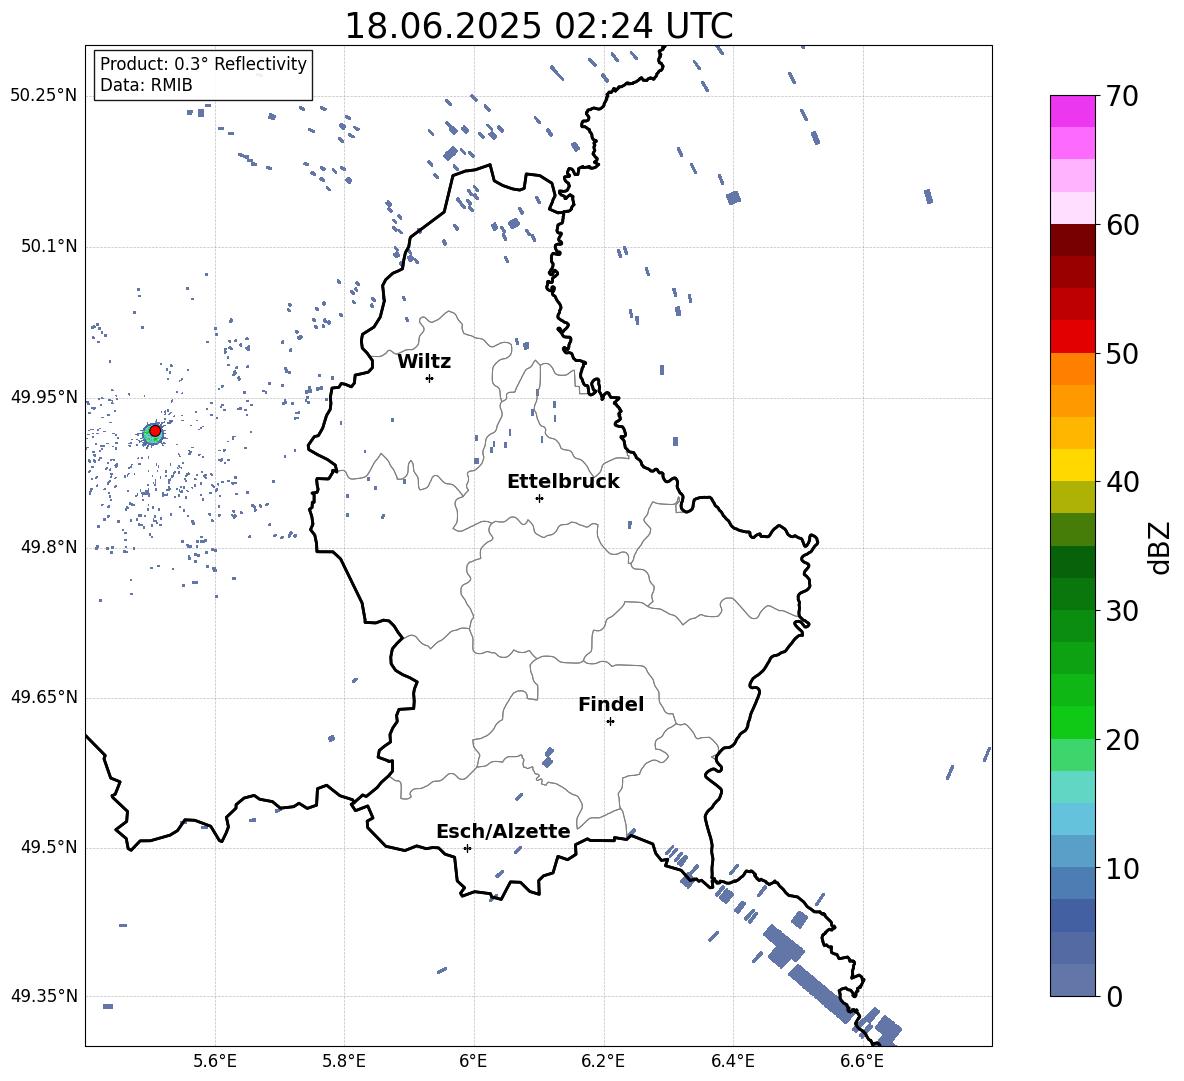Click the colorbar tick value 60
The image size is (1184, 1081).
pos(1122,225)
